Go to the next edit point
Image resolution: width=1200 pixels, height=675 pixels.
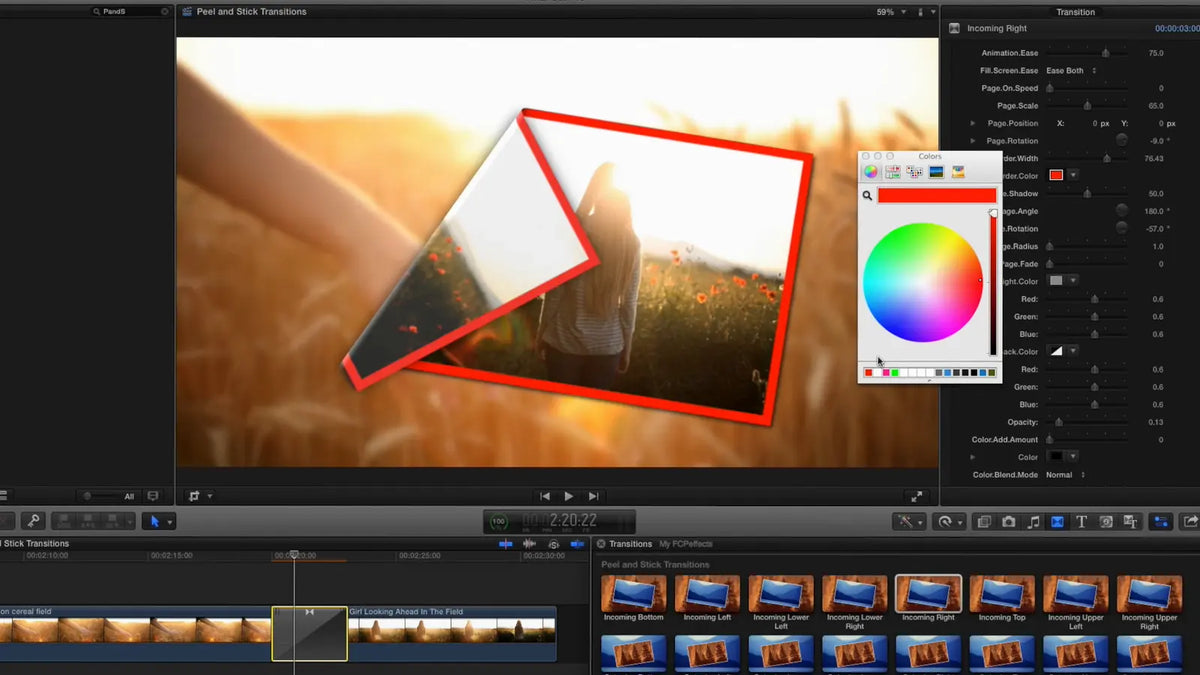tap(593, 496)
